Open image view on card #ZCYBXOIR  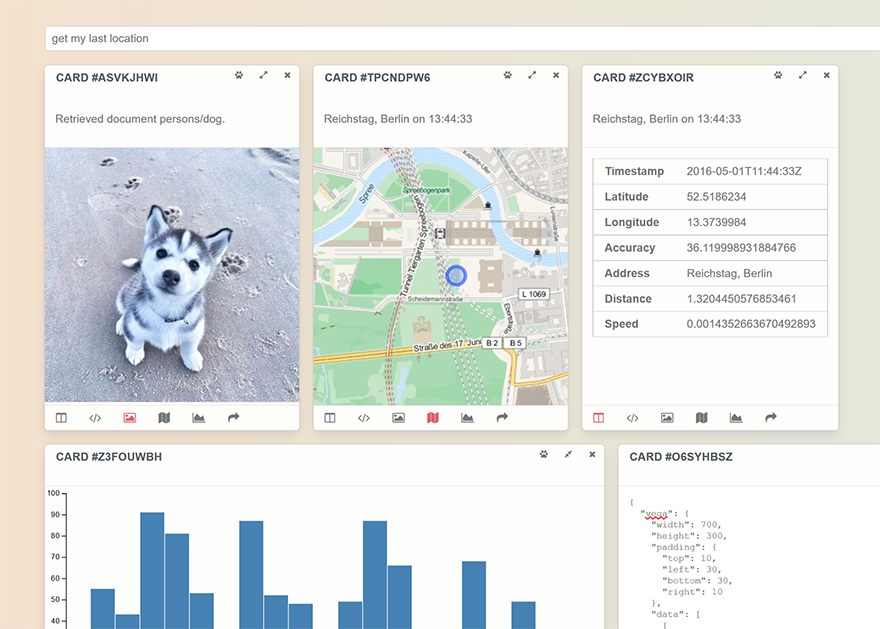click(667, 417)
